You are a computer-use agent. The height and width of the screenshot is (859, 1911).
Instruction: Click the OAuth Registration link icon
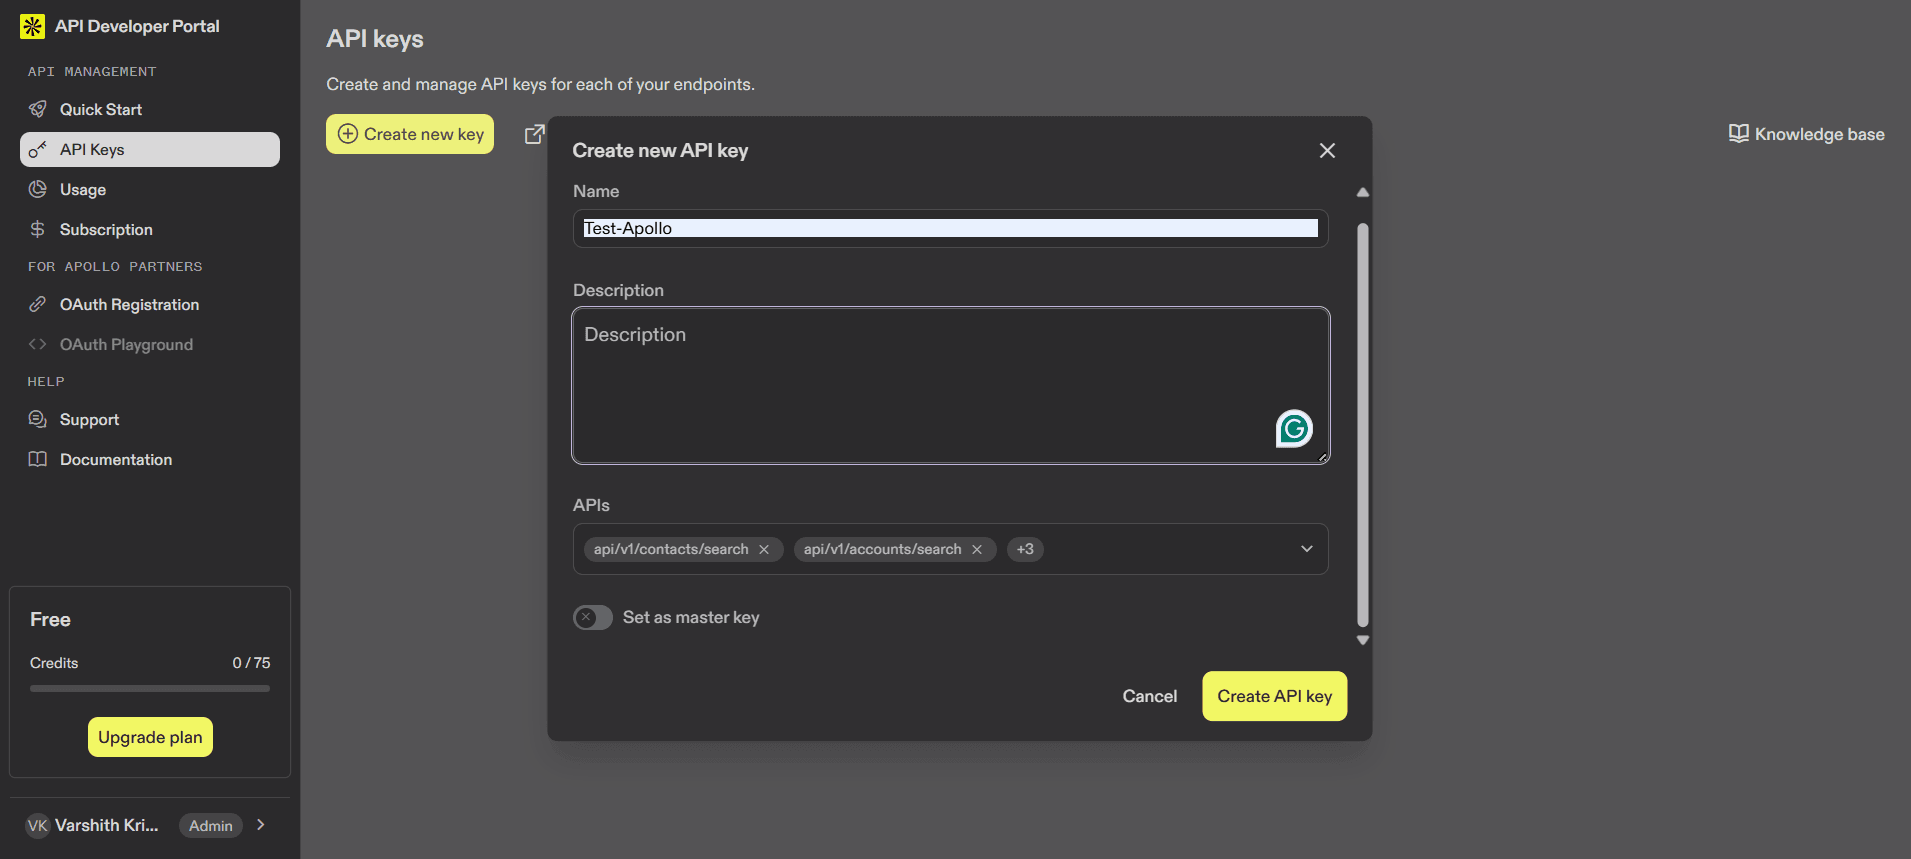click(x=38, y=304)
